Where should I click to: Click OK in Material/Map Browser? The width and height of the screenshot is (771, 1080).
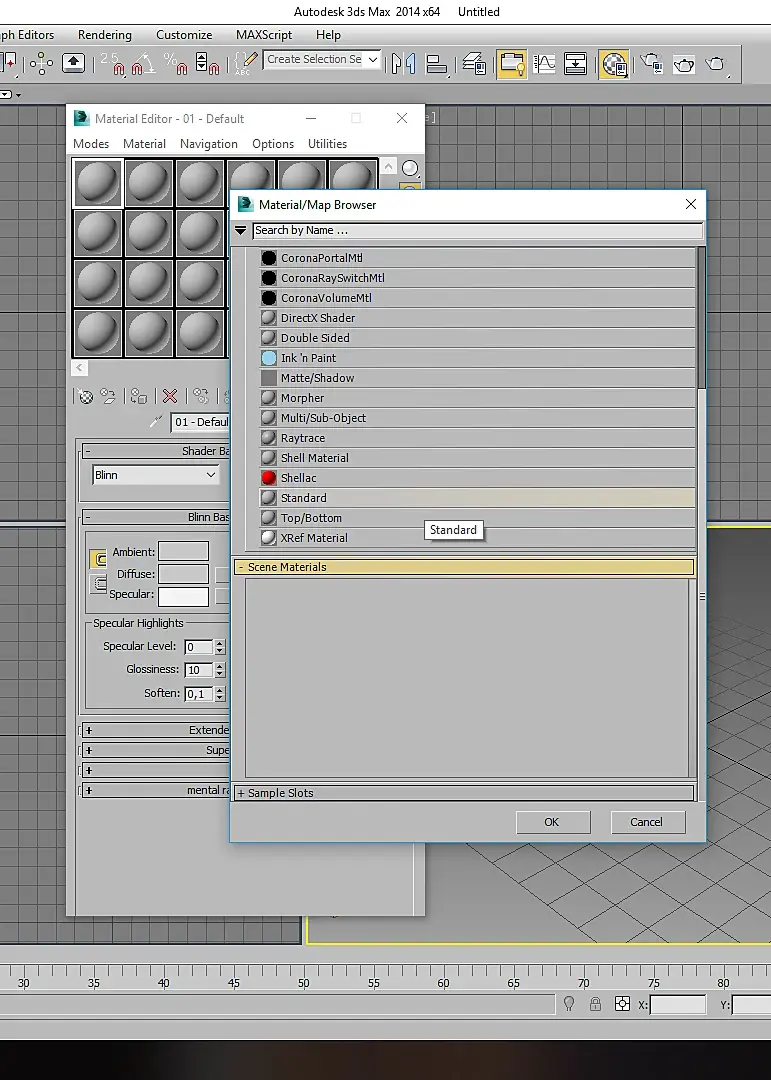point(552,822)
